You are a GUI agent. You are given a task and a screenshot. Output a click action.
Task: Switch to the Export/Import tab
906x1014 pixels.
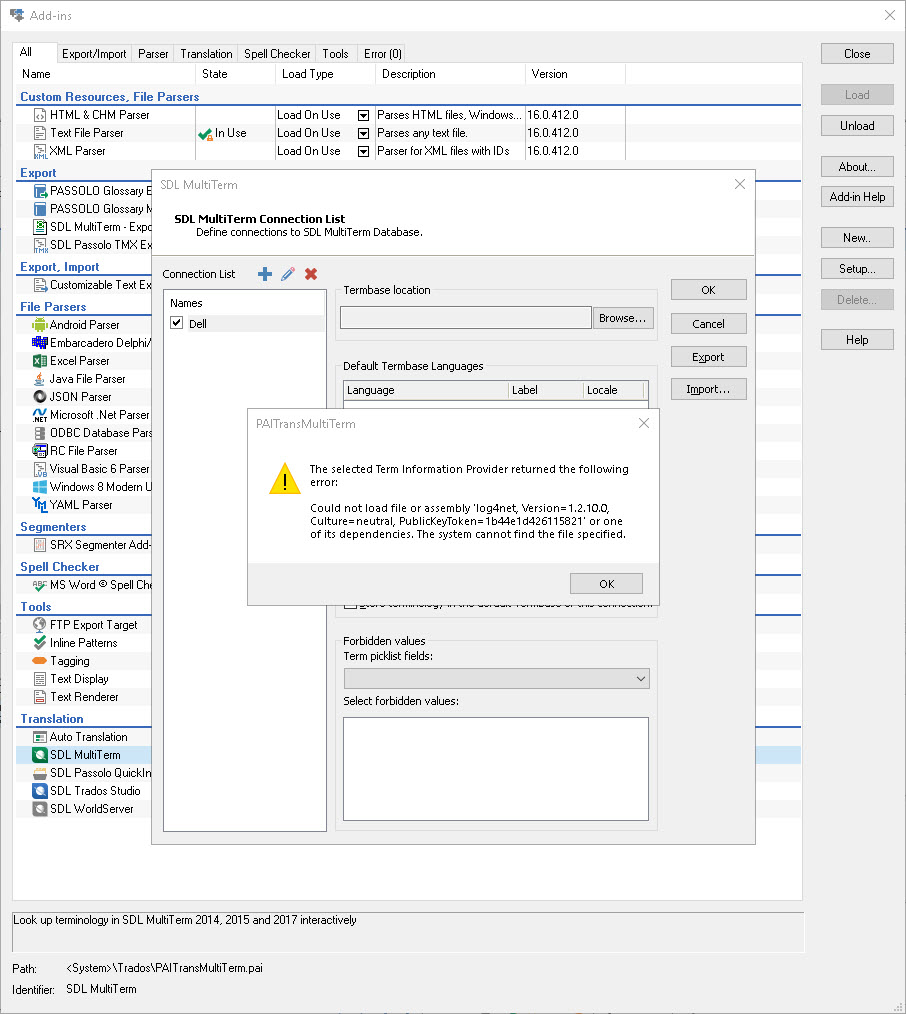tap(94, 54)
